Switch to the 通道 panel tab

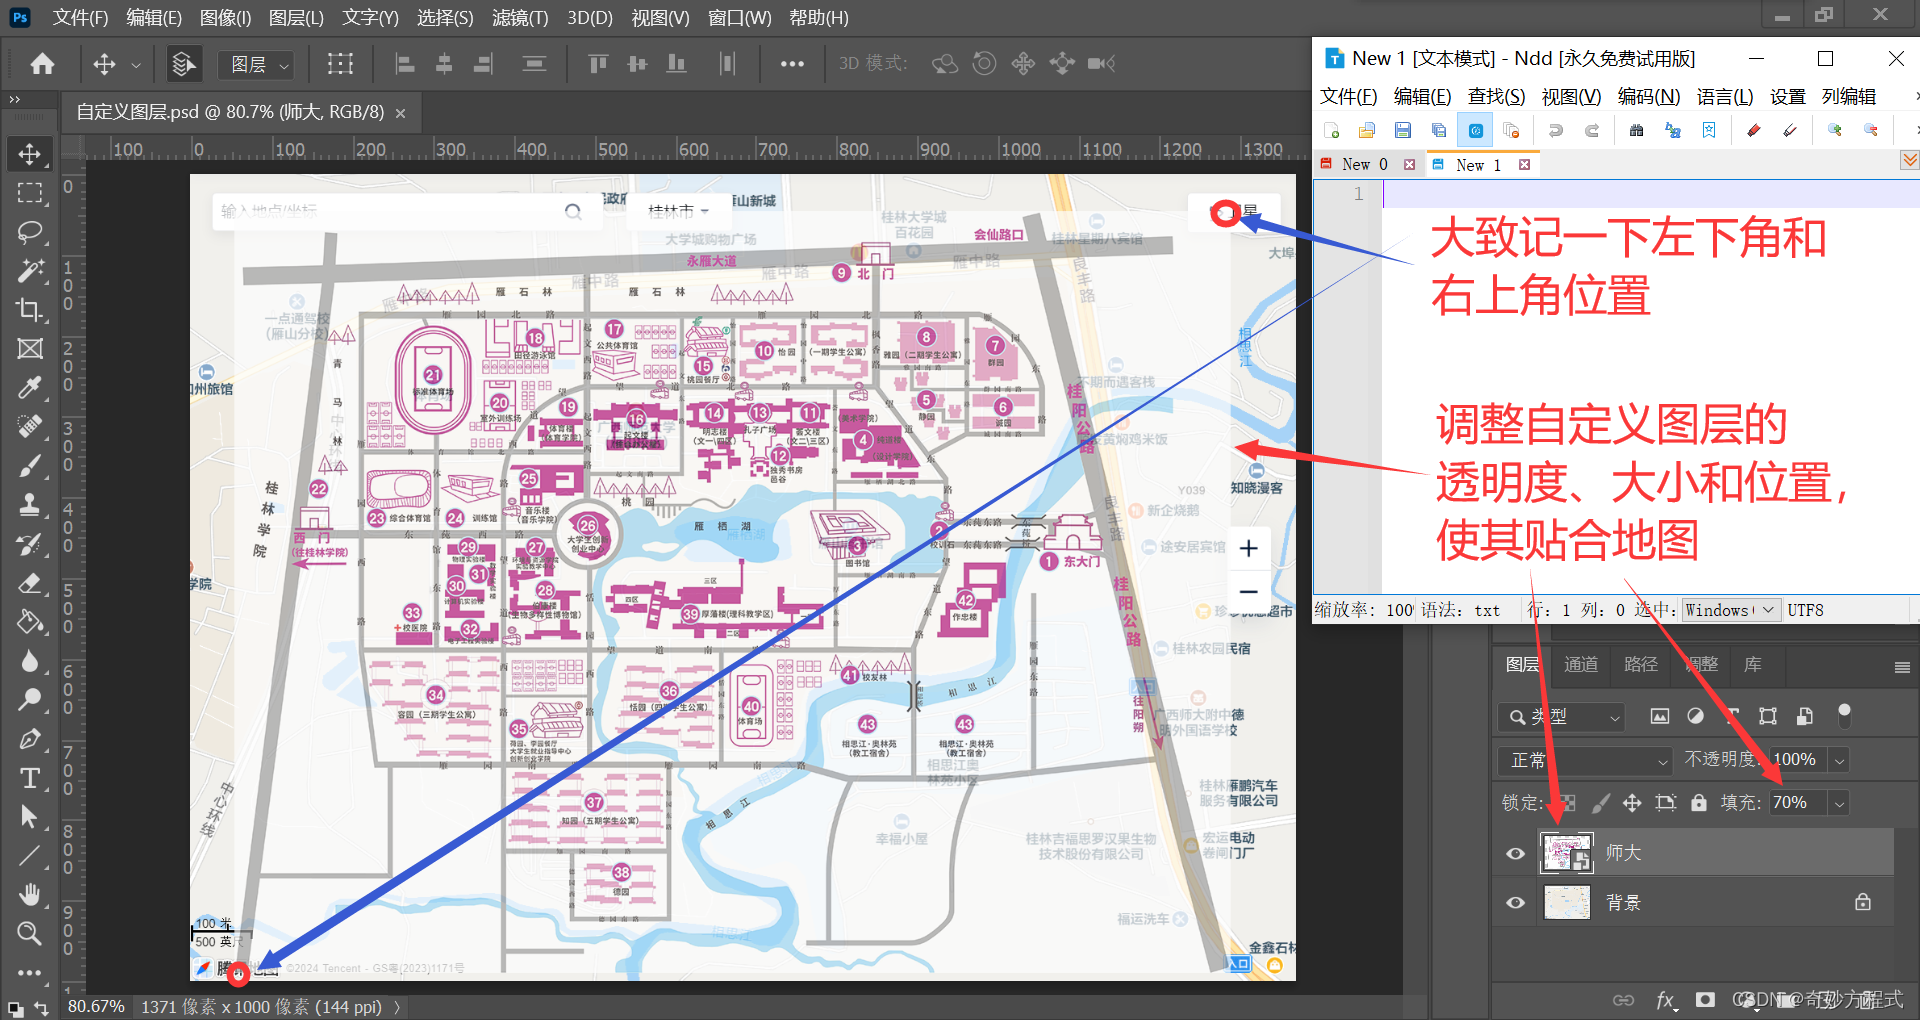(x=1581, y=664)
